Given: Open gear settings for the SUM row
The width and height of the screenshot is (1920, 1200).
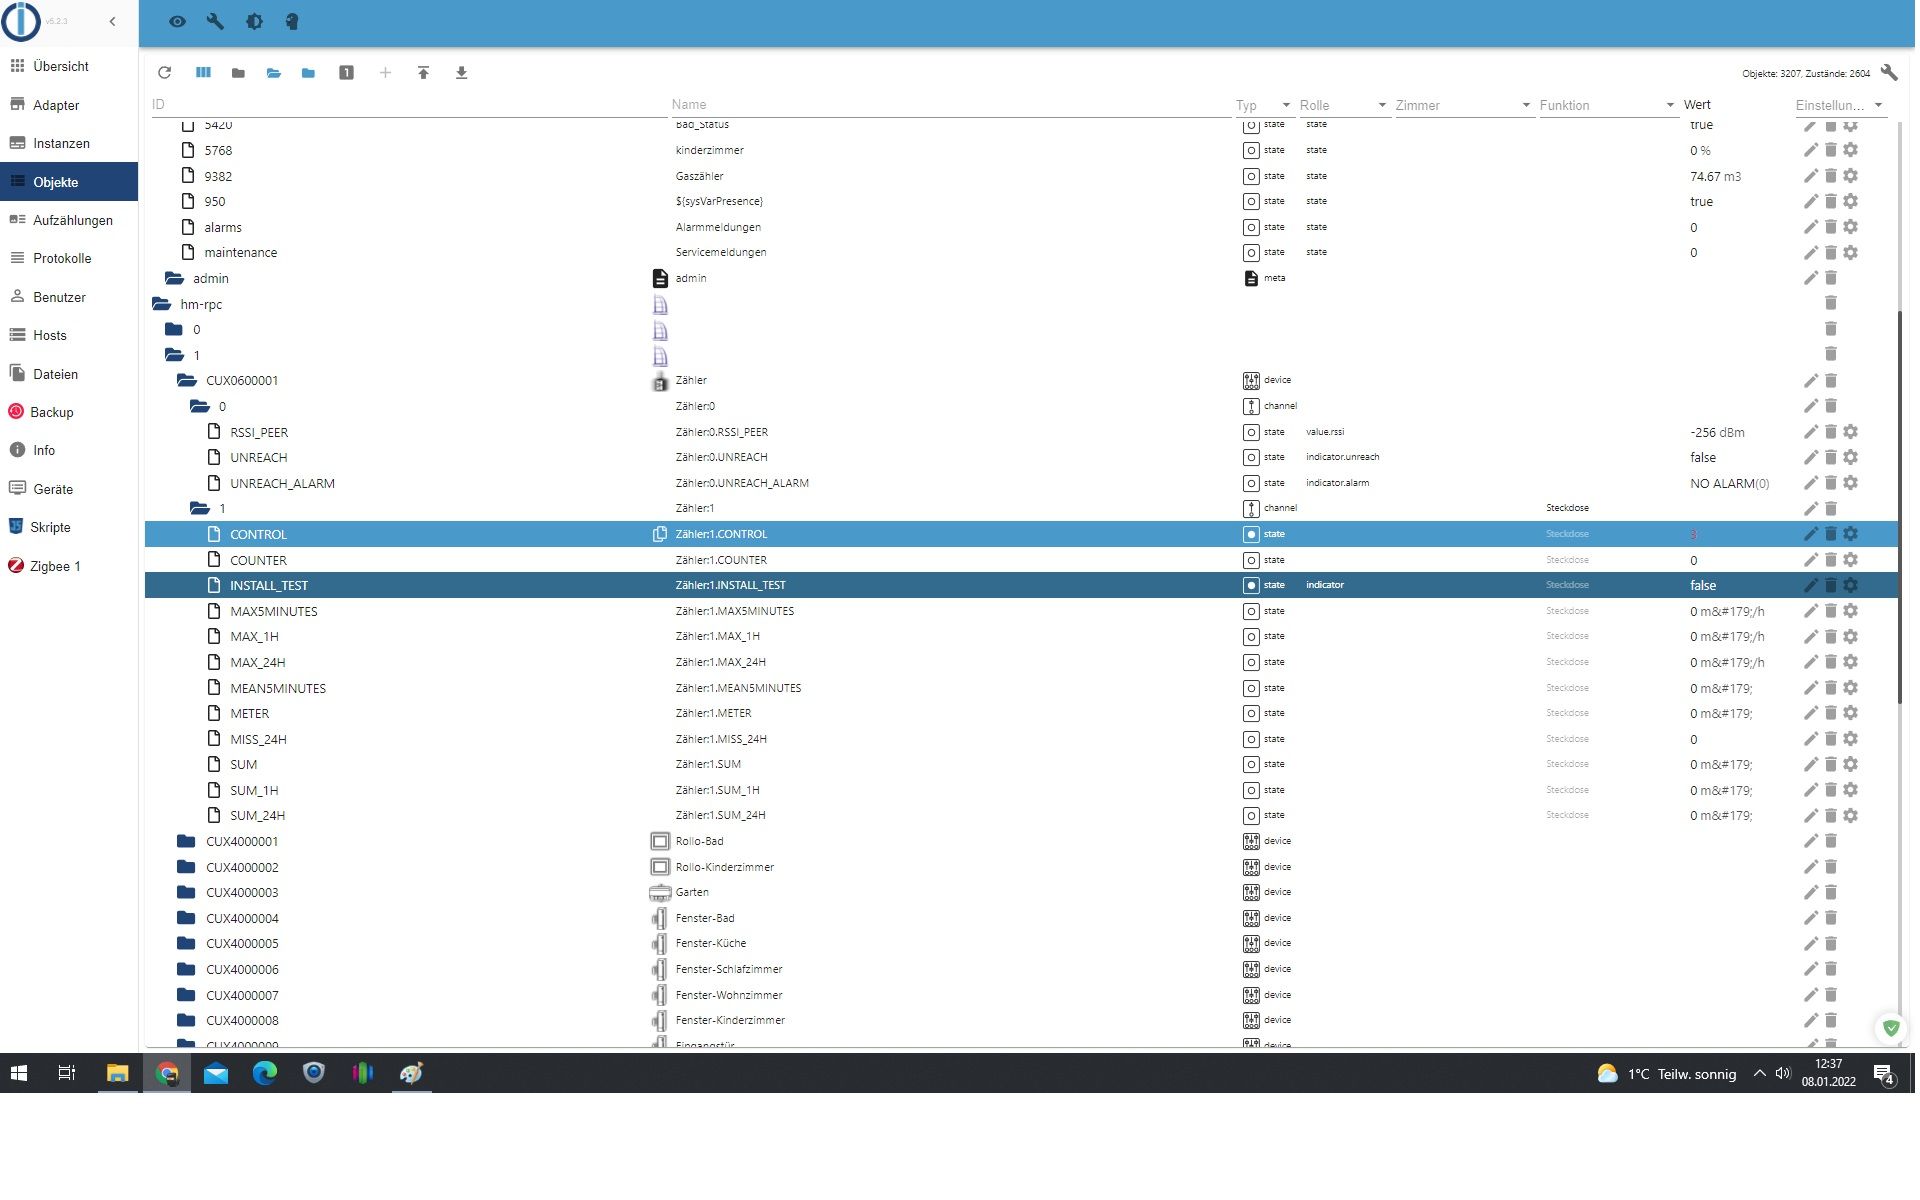Looking at the screenshot, I should (1851, 764).
